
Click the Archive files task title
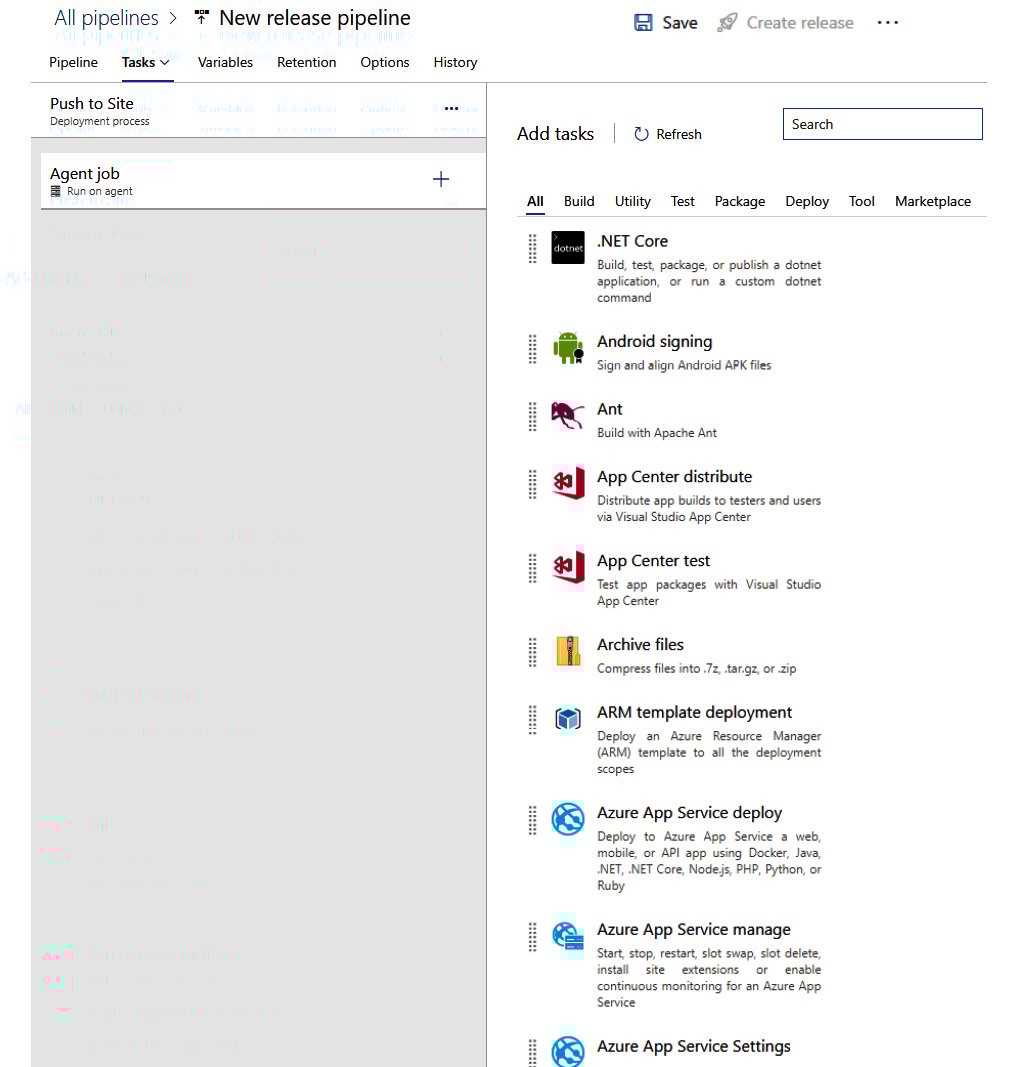click(640, 644)
